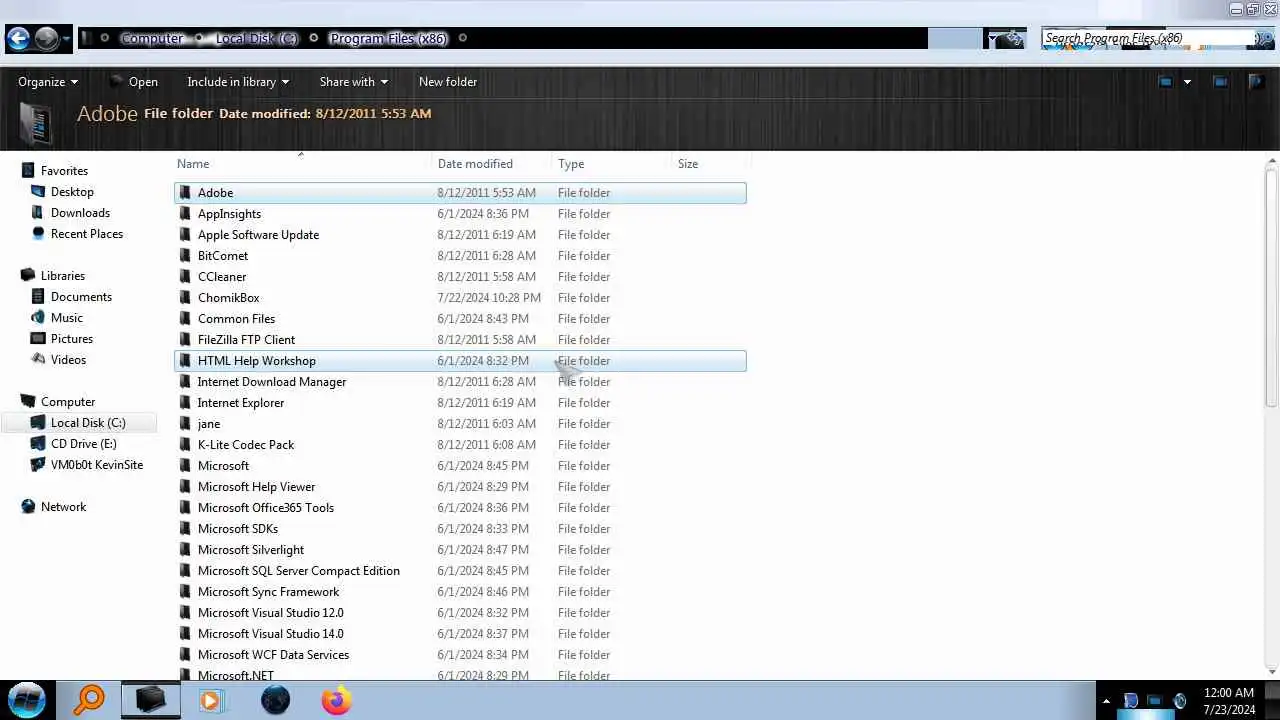The height and width of the screenshot is (720, 1280).
Task: Click the Search Program Files (x86) box
Action: 1148,38
